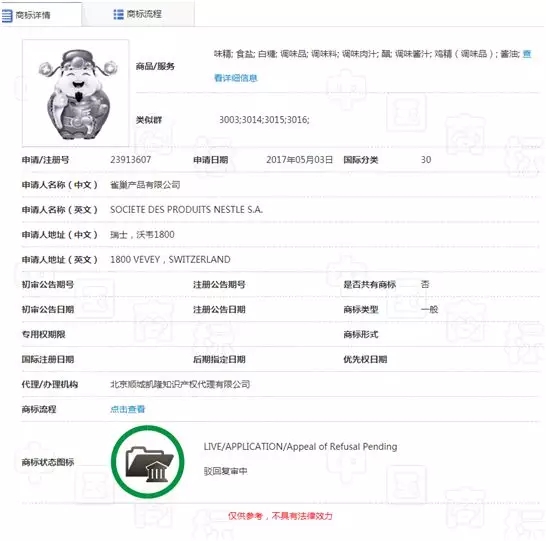Click the LIVE/APPLICATION/Appeal of Refusal Pending text
The image size is (546, 541).
[x=300, y=447]
